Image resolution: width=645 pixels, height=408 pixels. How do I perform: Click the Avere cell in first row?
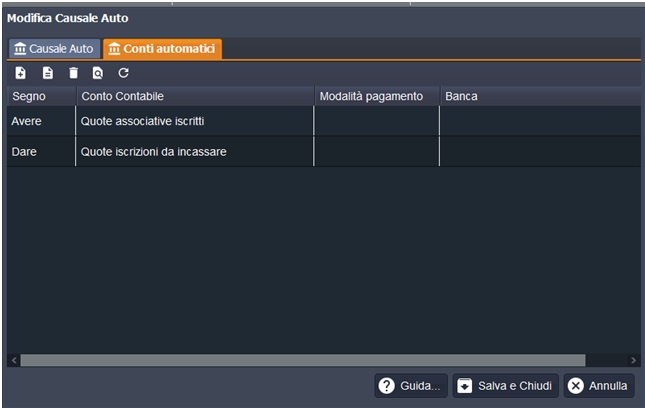click(x=41, y=121)
